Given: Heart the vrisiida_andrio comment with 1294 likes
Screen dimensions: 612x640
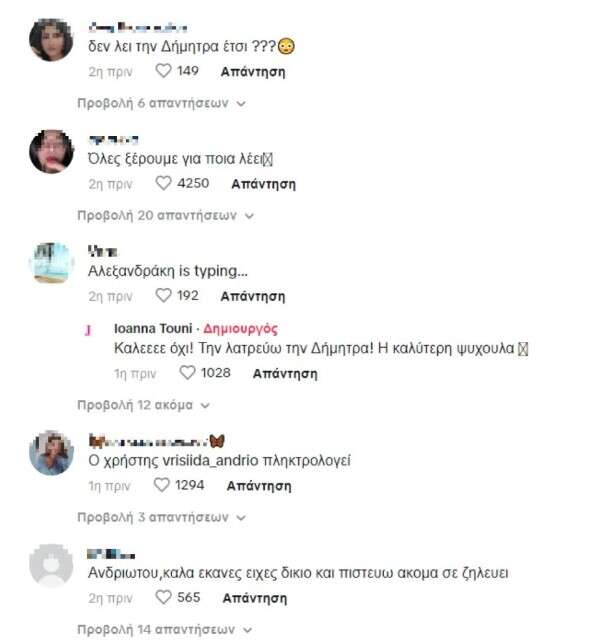Looking at the screenshot, I should [161, 485].
